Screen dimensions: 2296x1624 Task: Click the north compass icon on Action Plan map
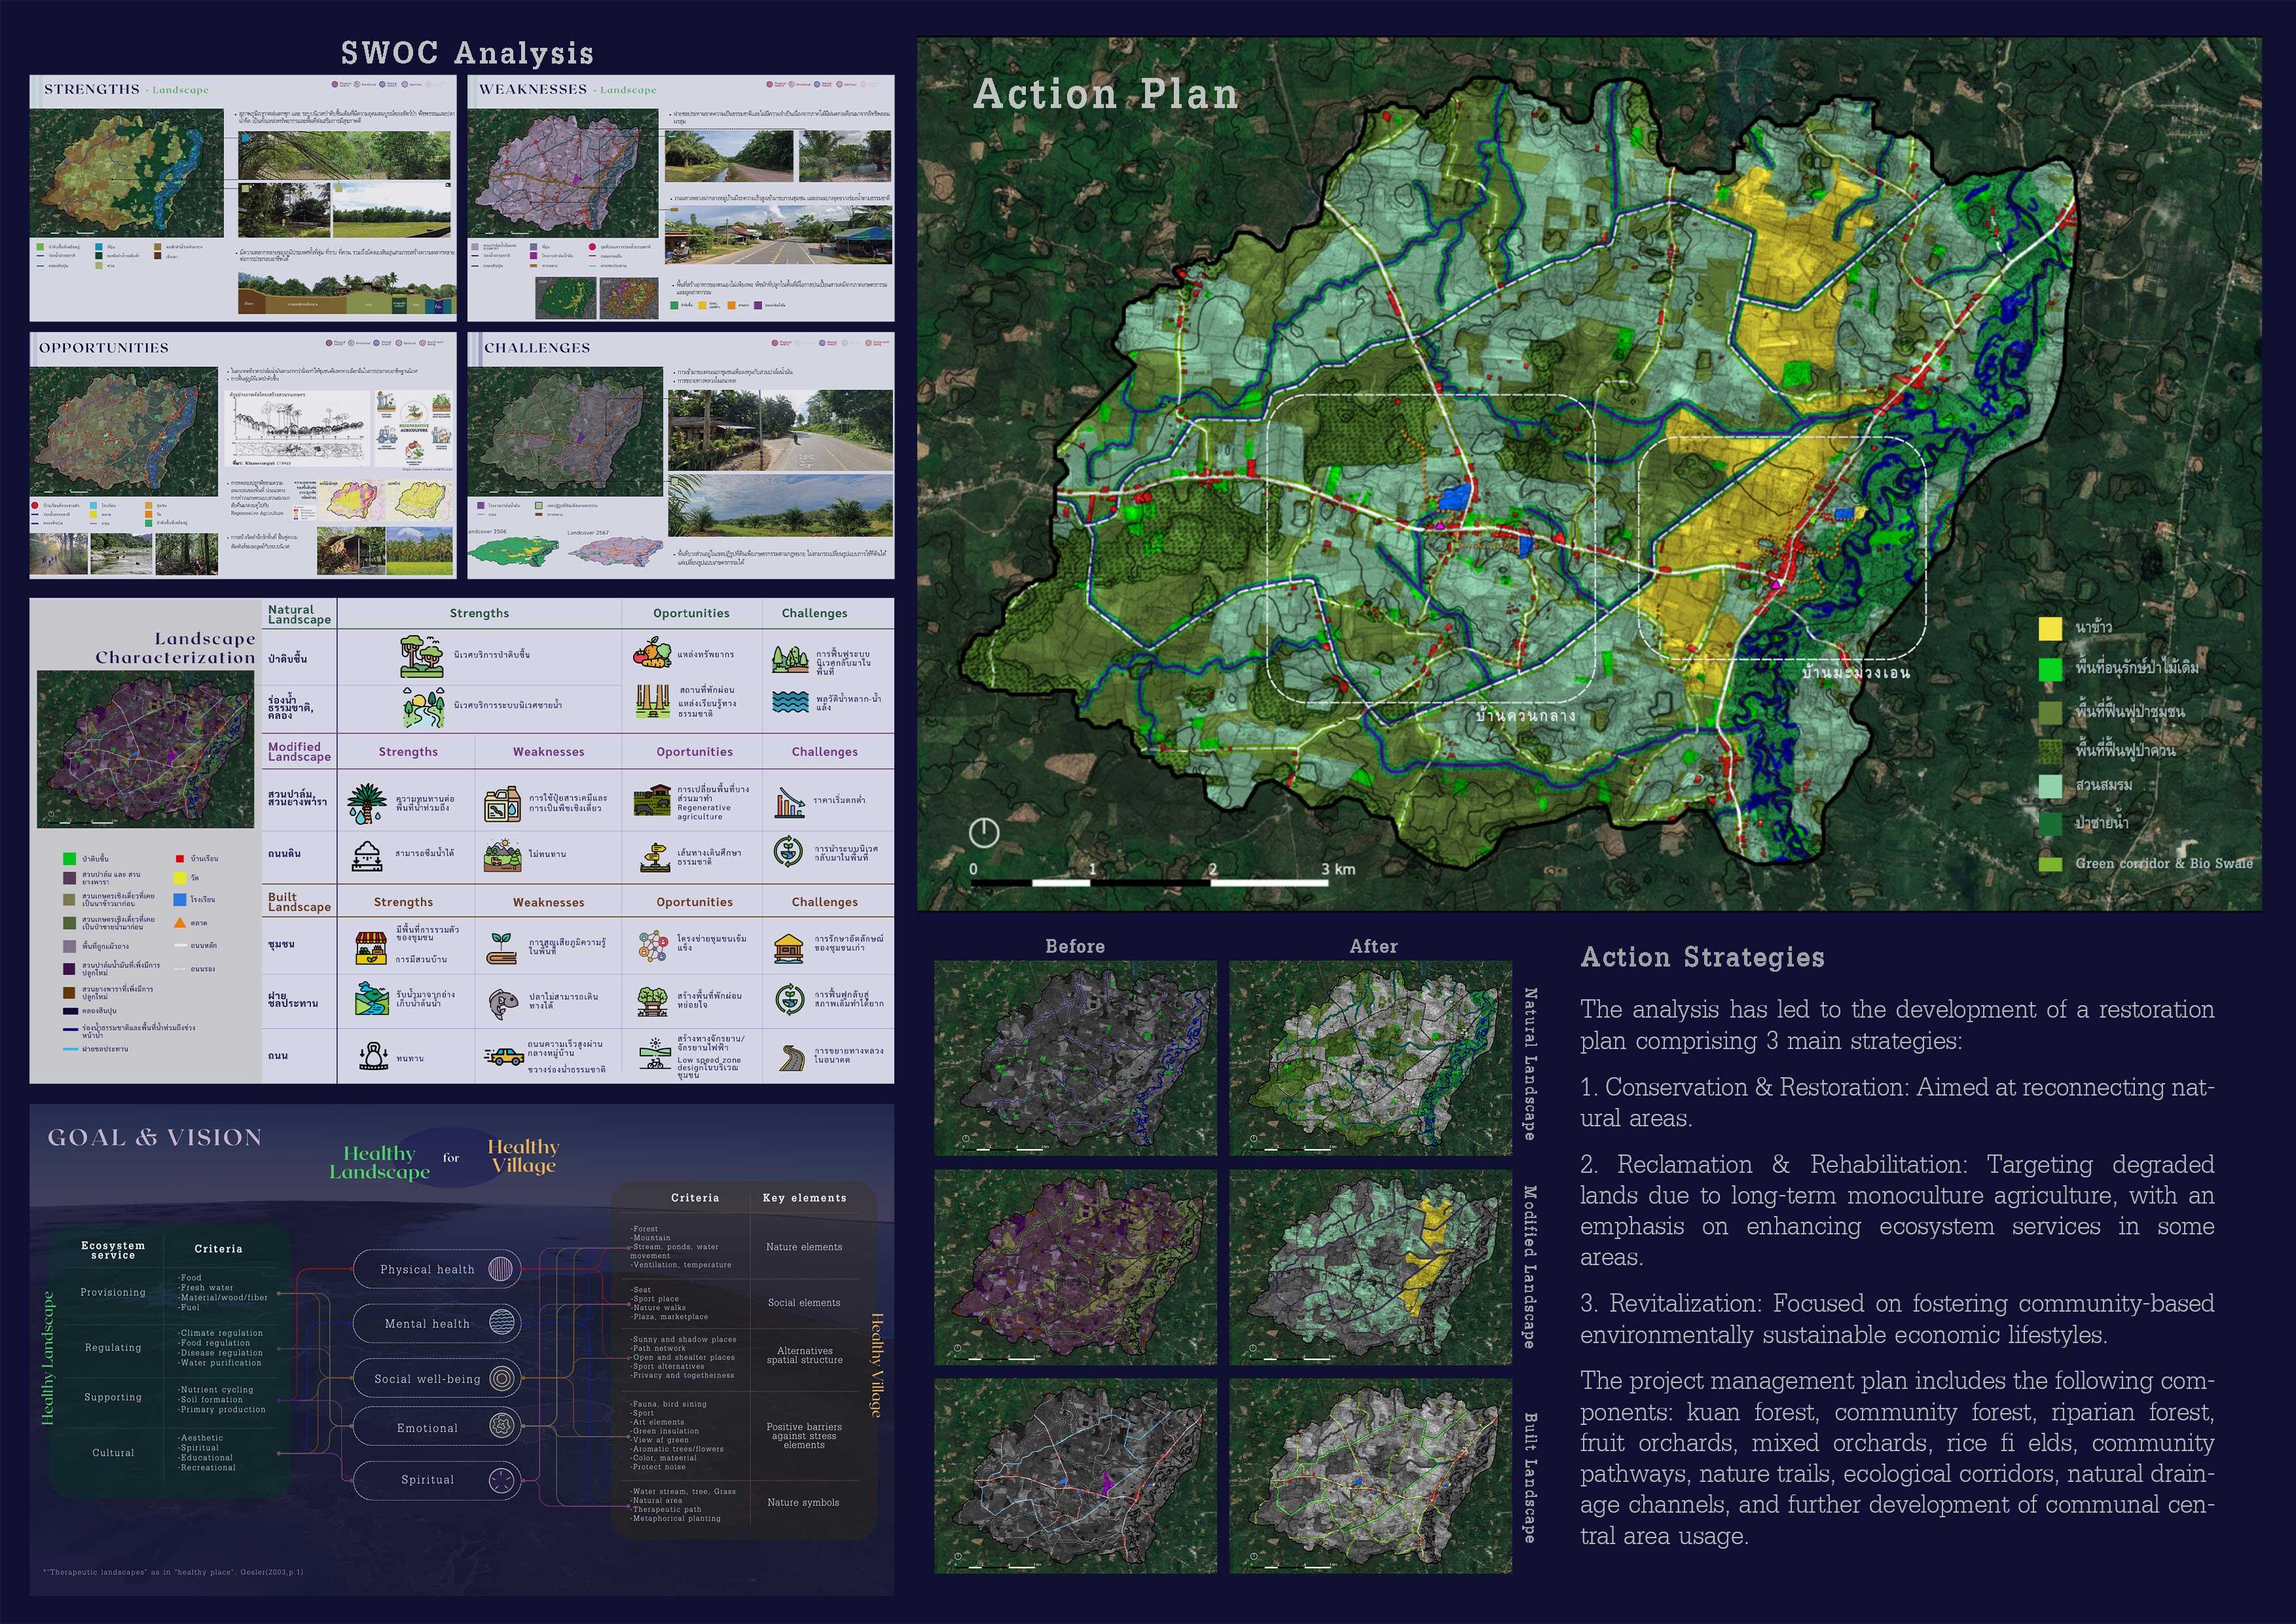[984, 832]
